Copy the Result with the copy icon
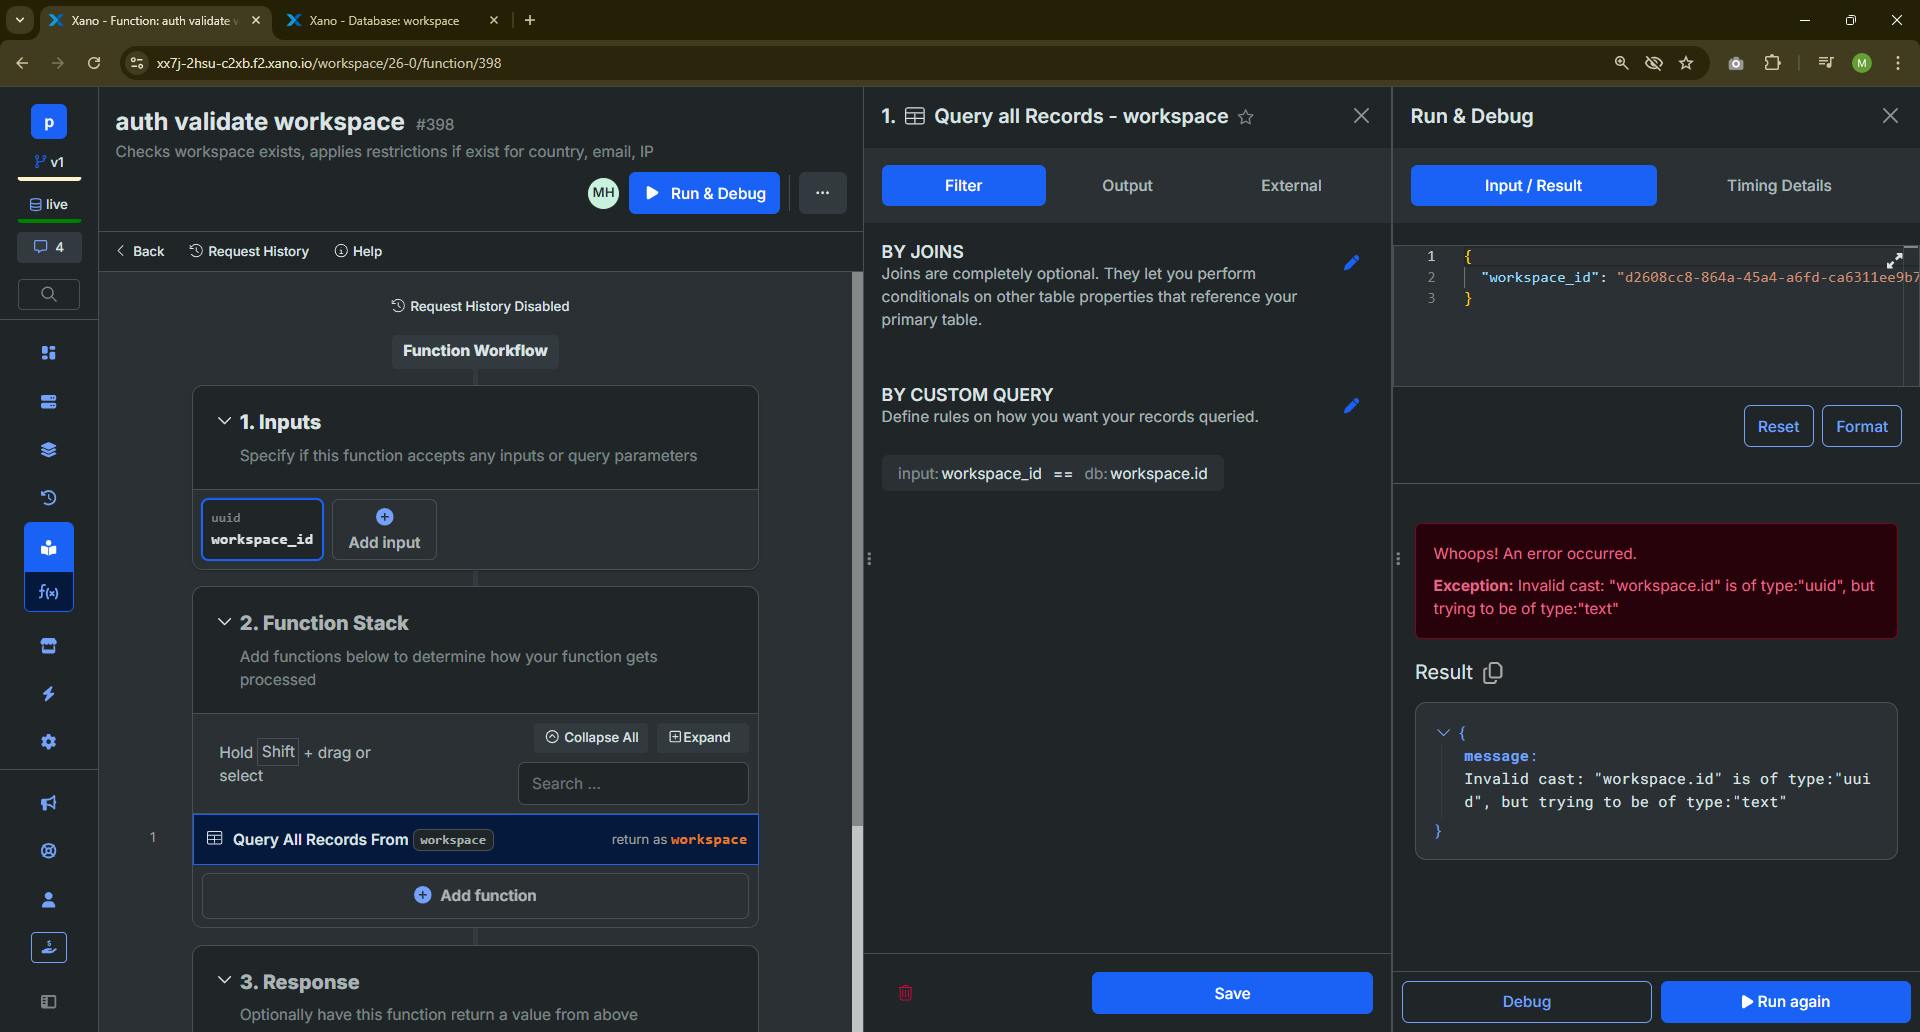 tap(1493, 673)
